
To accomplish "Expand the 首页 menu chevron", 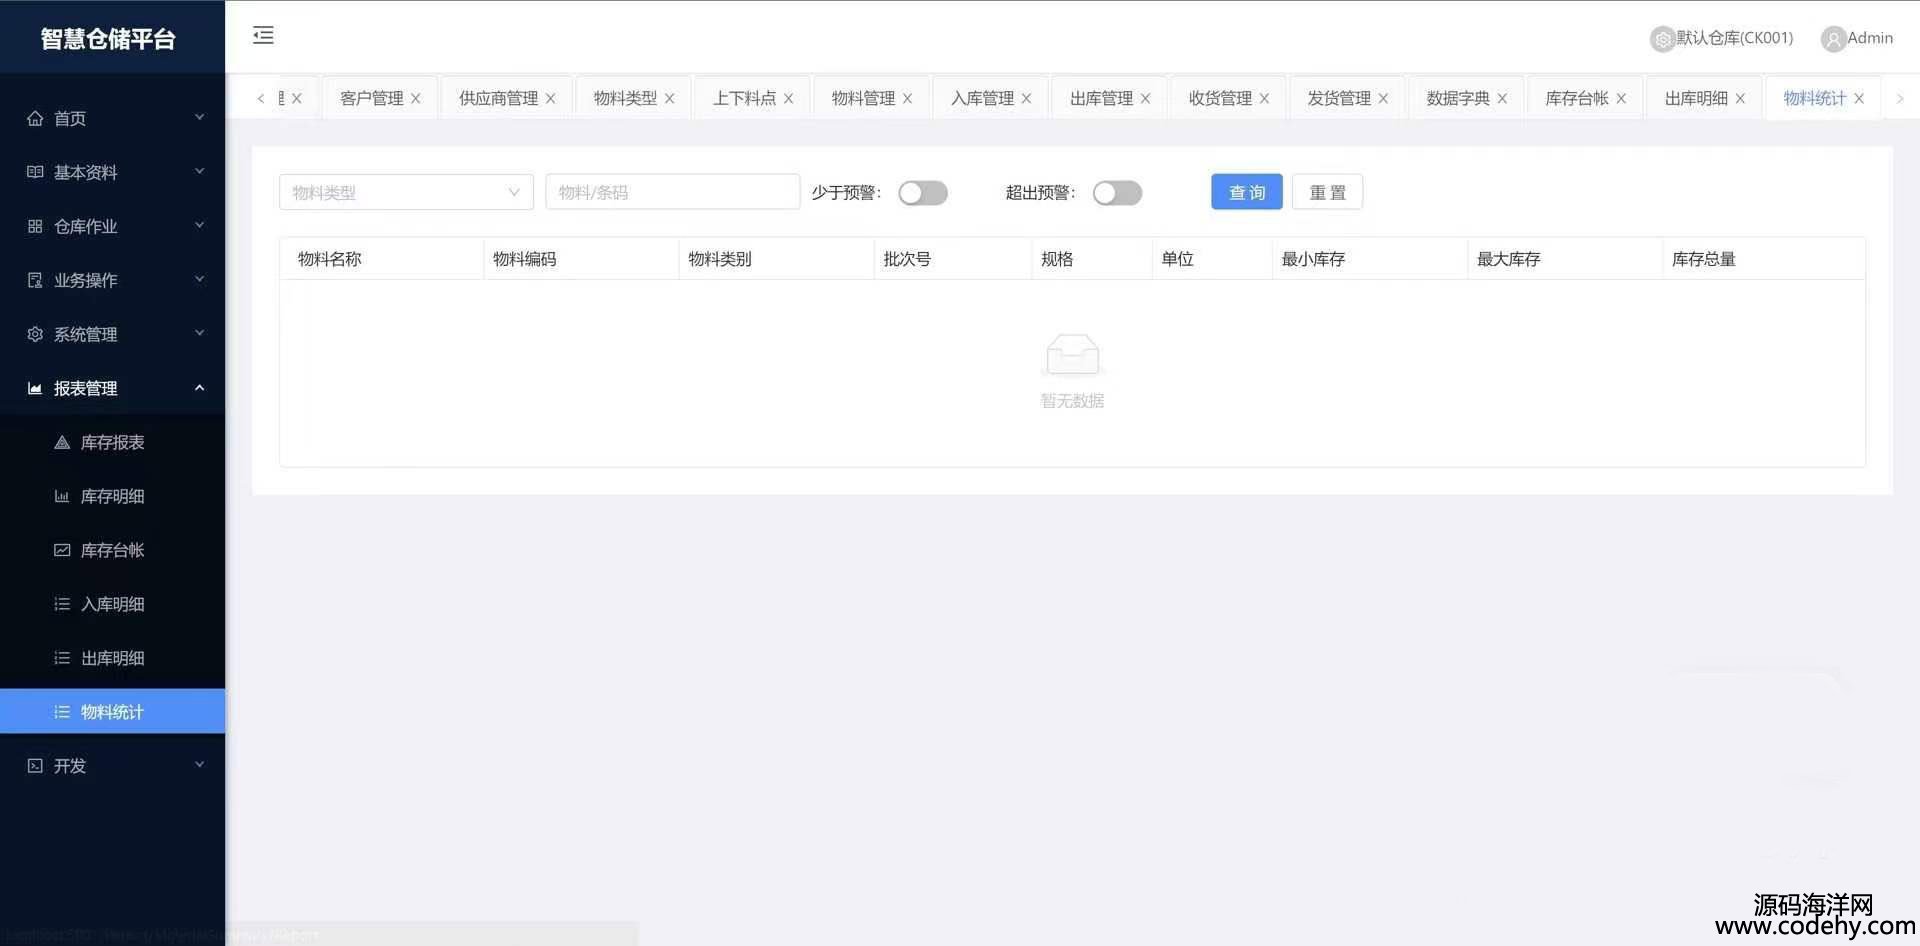I will click(x=199, y=118).
